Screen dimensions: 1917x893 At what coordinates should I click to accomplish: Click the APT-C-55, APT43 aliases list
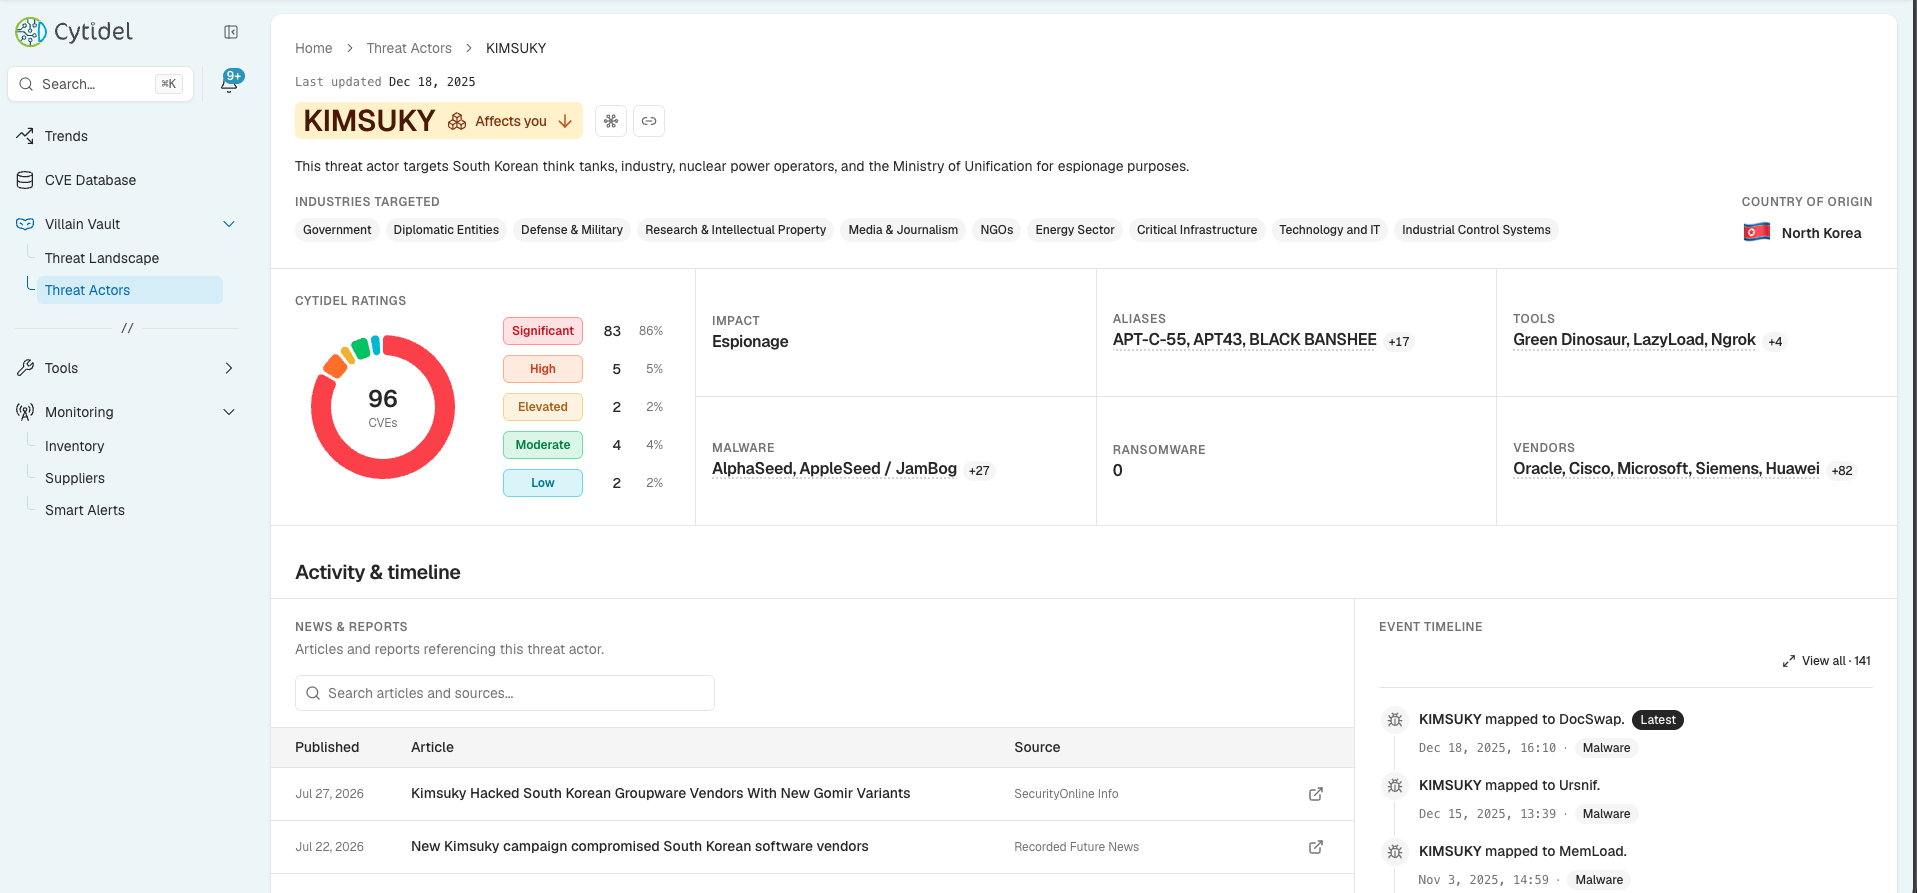click(x=1244, y=339)
